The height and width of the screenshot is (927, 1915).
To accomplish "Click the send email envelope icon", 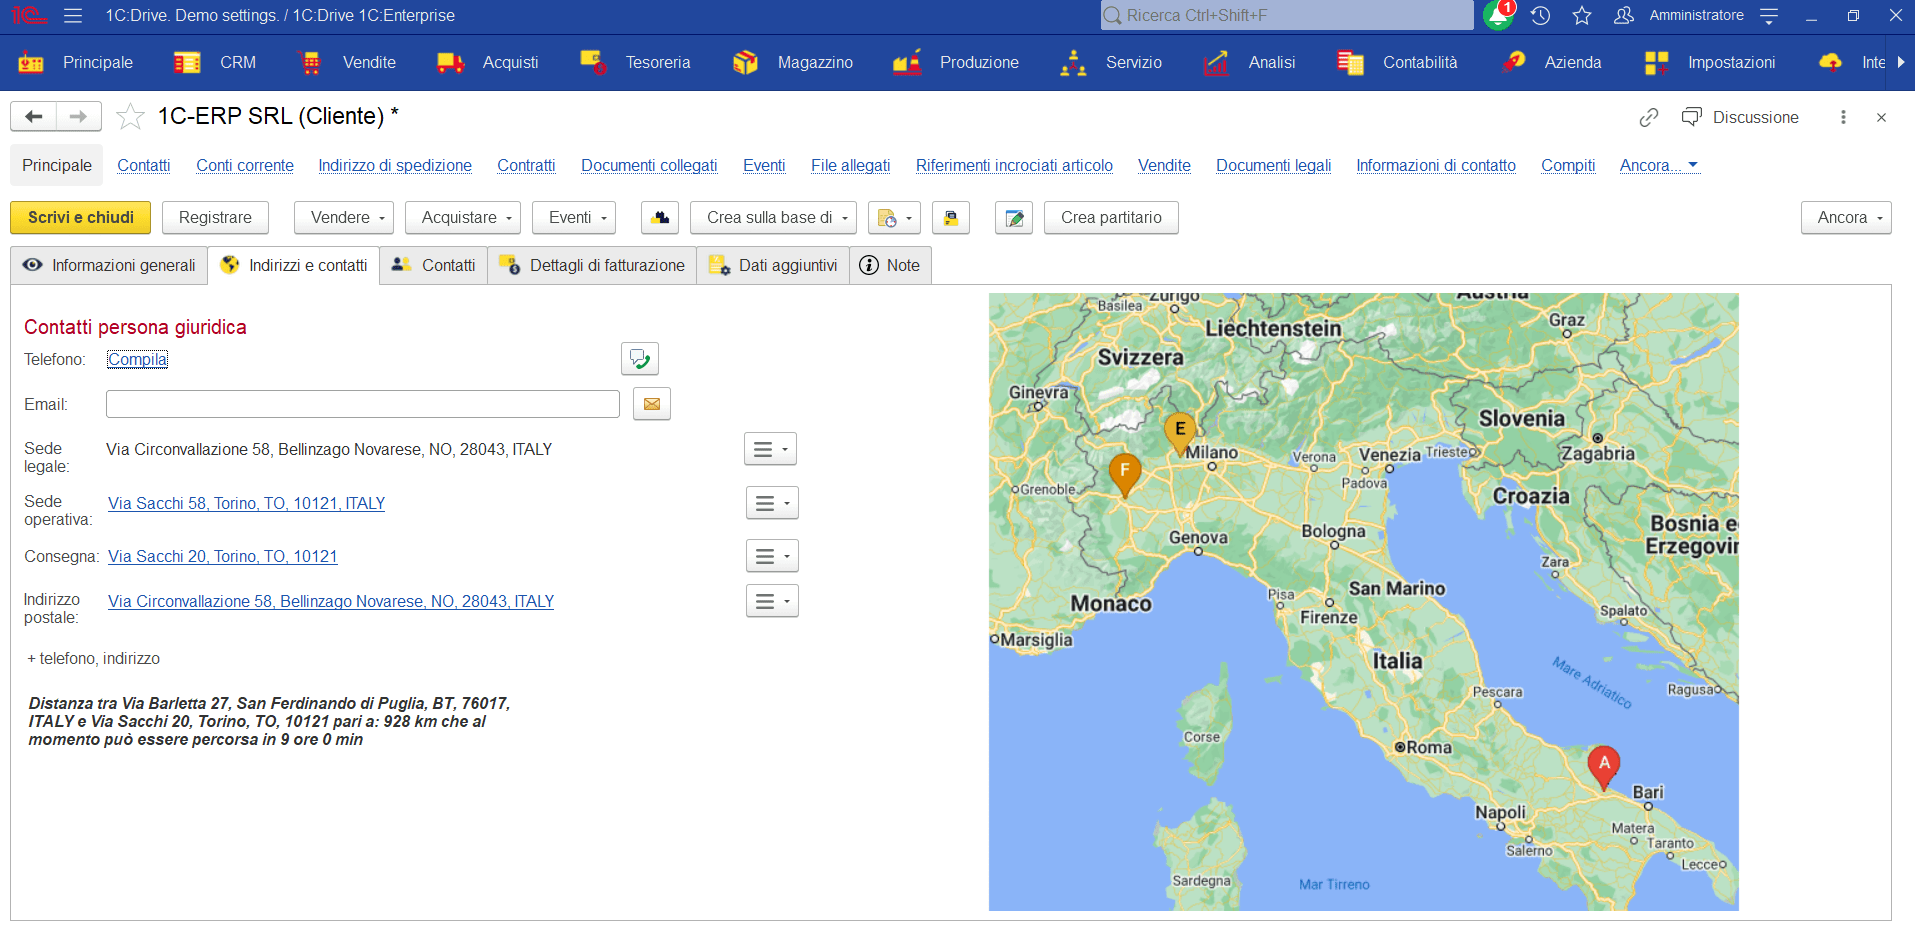I will point(652,404).
